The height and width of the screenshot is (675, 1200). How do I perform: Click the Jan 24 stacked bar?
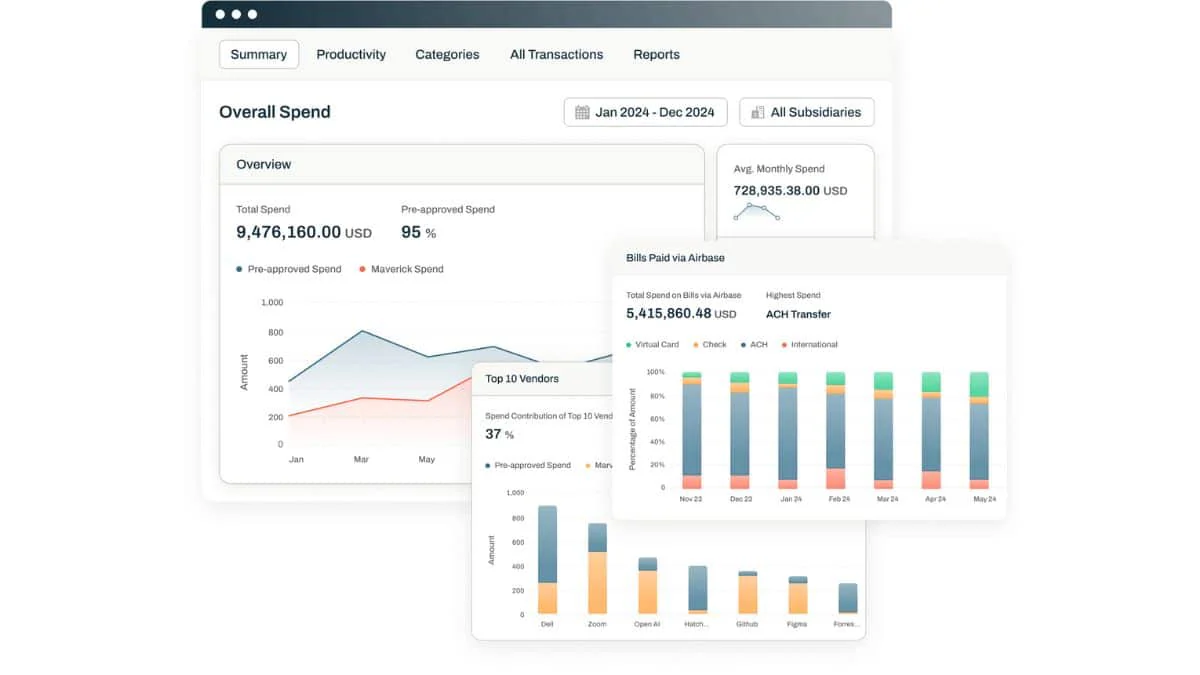788,431
